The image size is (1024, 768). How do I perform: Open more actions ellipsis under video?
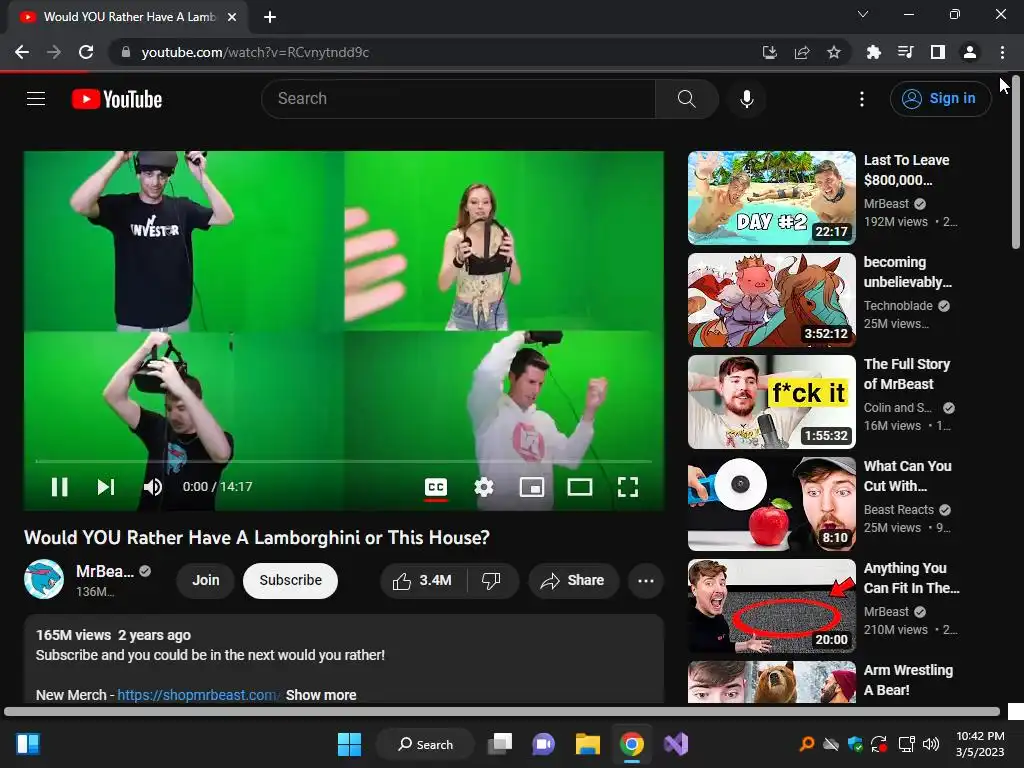coord(646,580)
